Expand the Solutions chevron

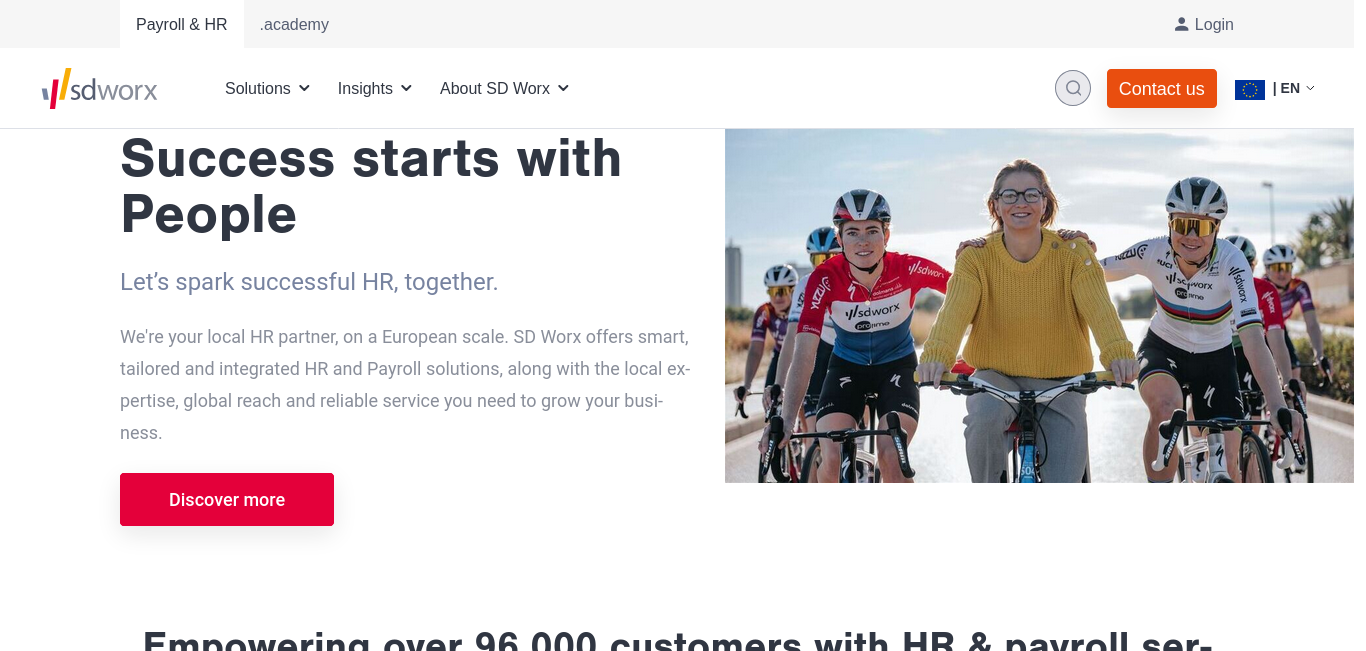(304, 88)
